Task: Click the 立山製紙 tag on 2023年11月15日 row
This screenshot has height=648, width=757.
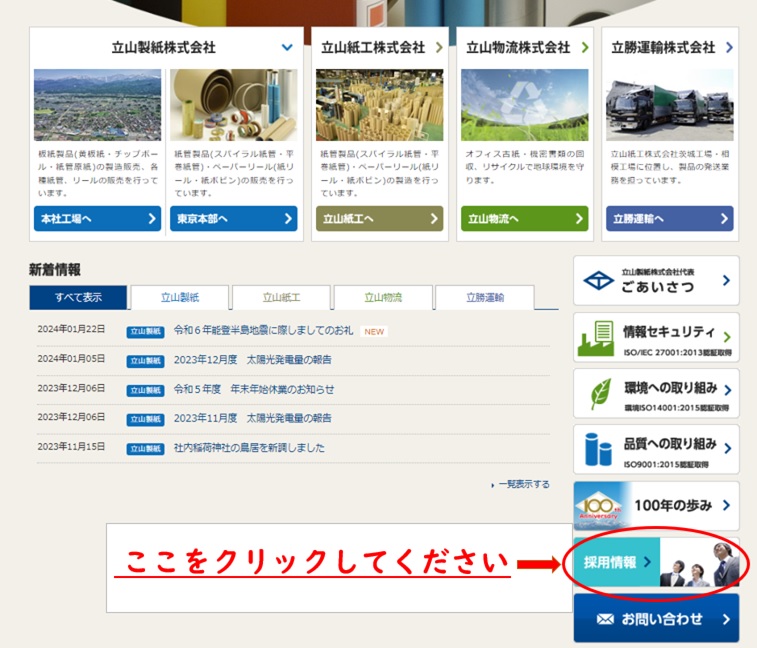Action: point(145,449)
